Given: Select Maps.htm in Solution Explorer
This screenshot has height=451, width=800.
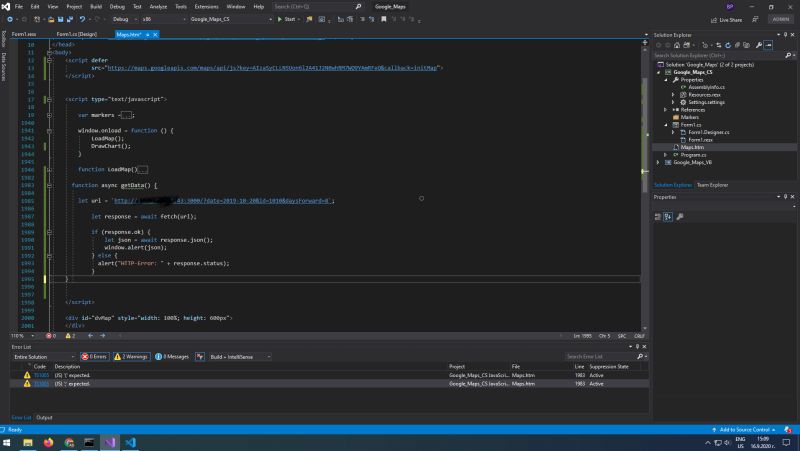Looking at the screenshot, I should (x=692, y=147).
